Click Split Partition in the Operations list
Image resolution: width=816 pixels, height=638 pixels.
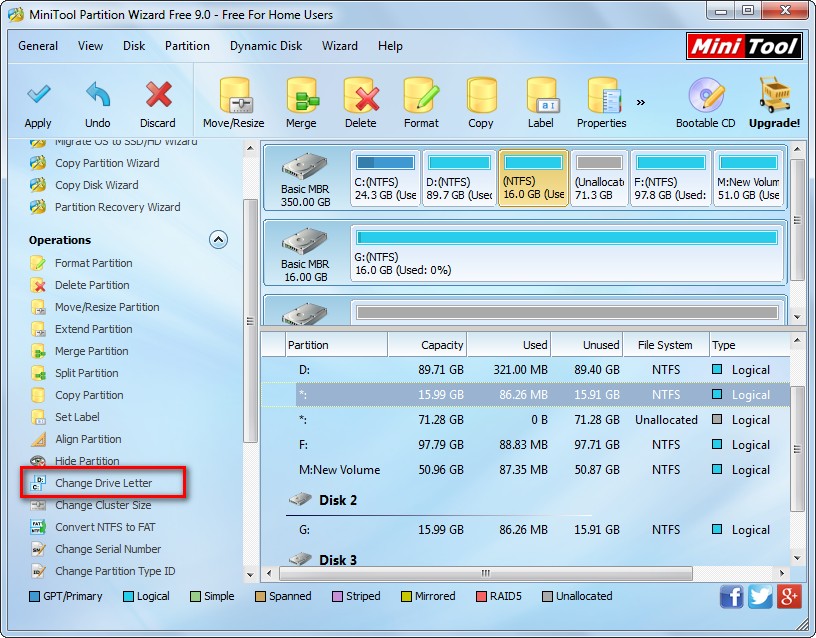pos(86,373)
